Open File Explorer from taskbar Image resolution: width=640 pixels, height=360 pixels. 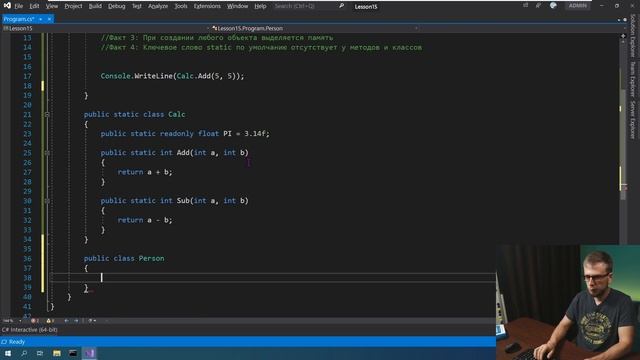[57, 353]
